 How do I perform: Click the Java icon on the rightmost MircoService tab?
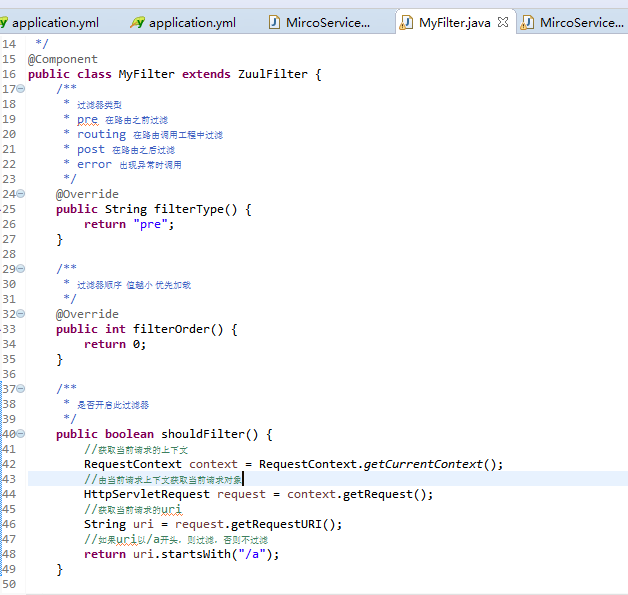(x=527, y=23)
